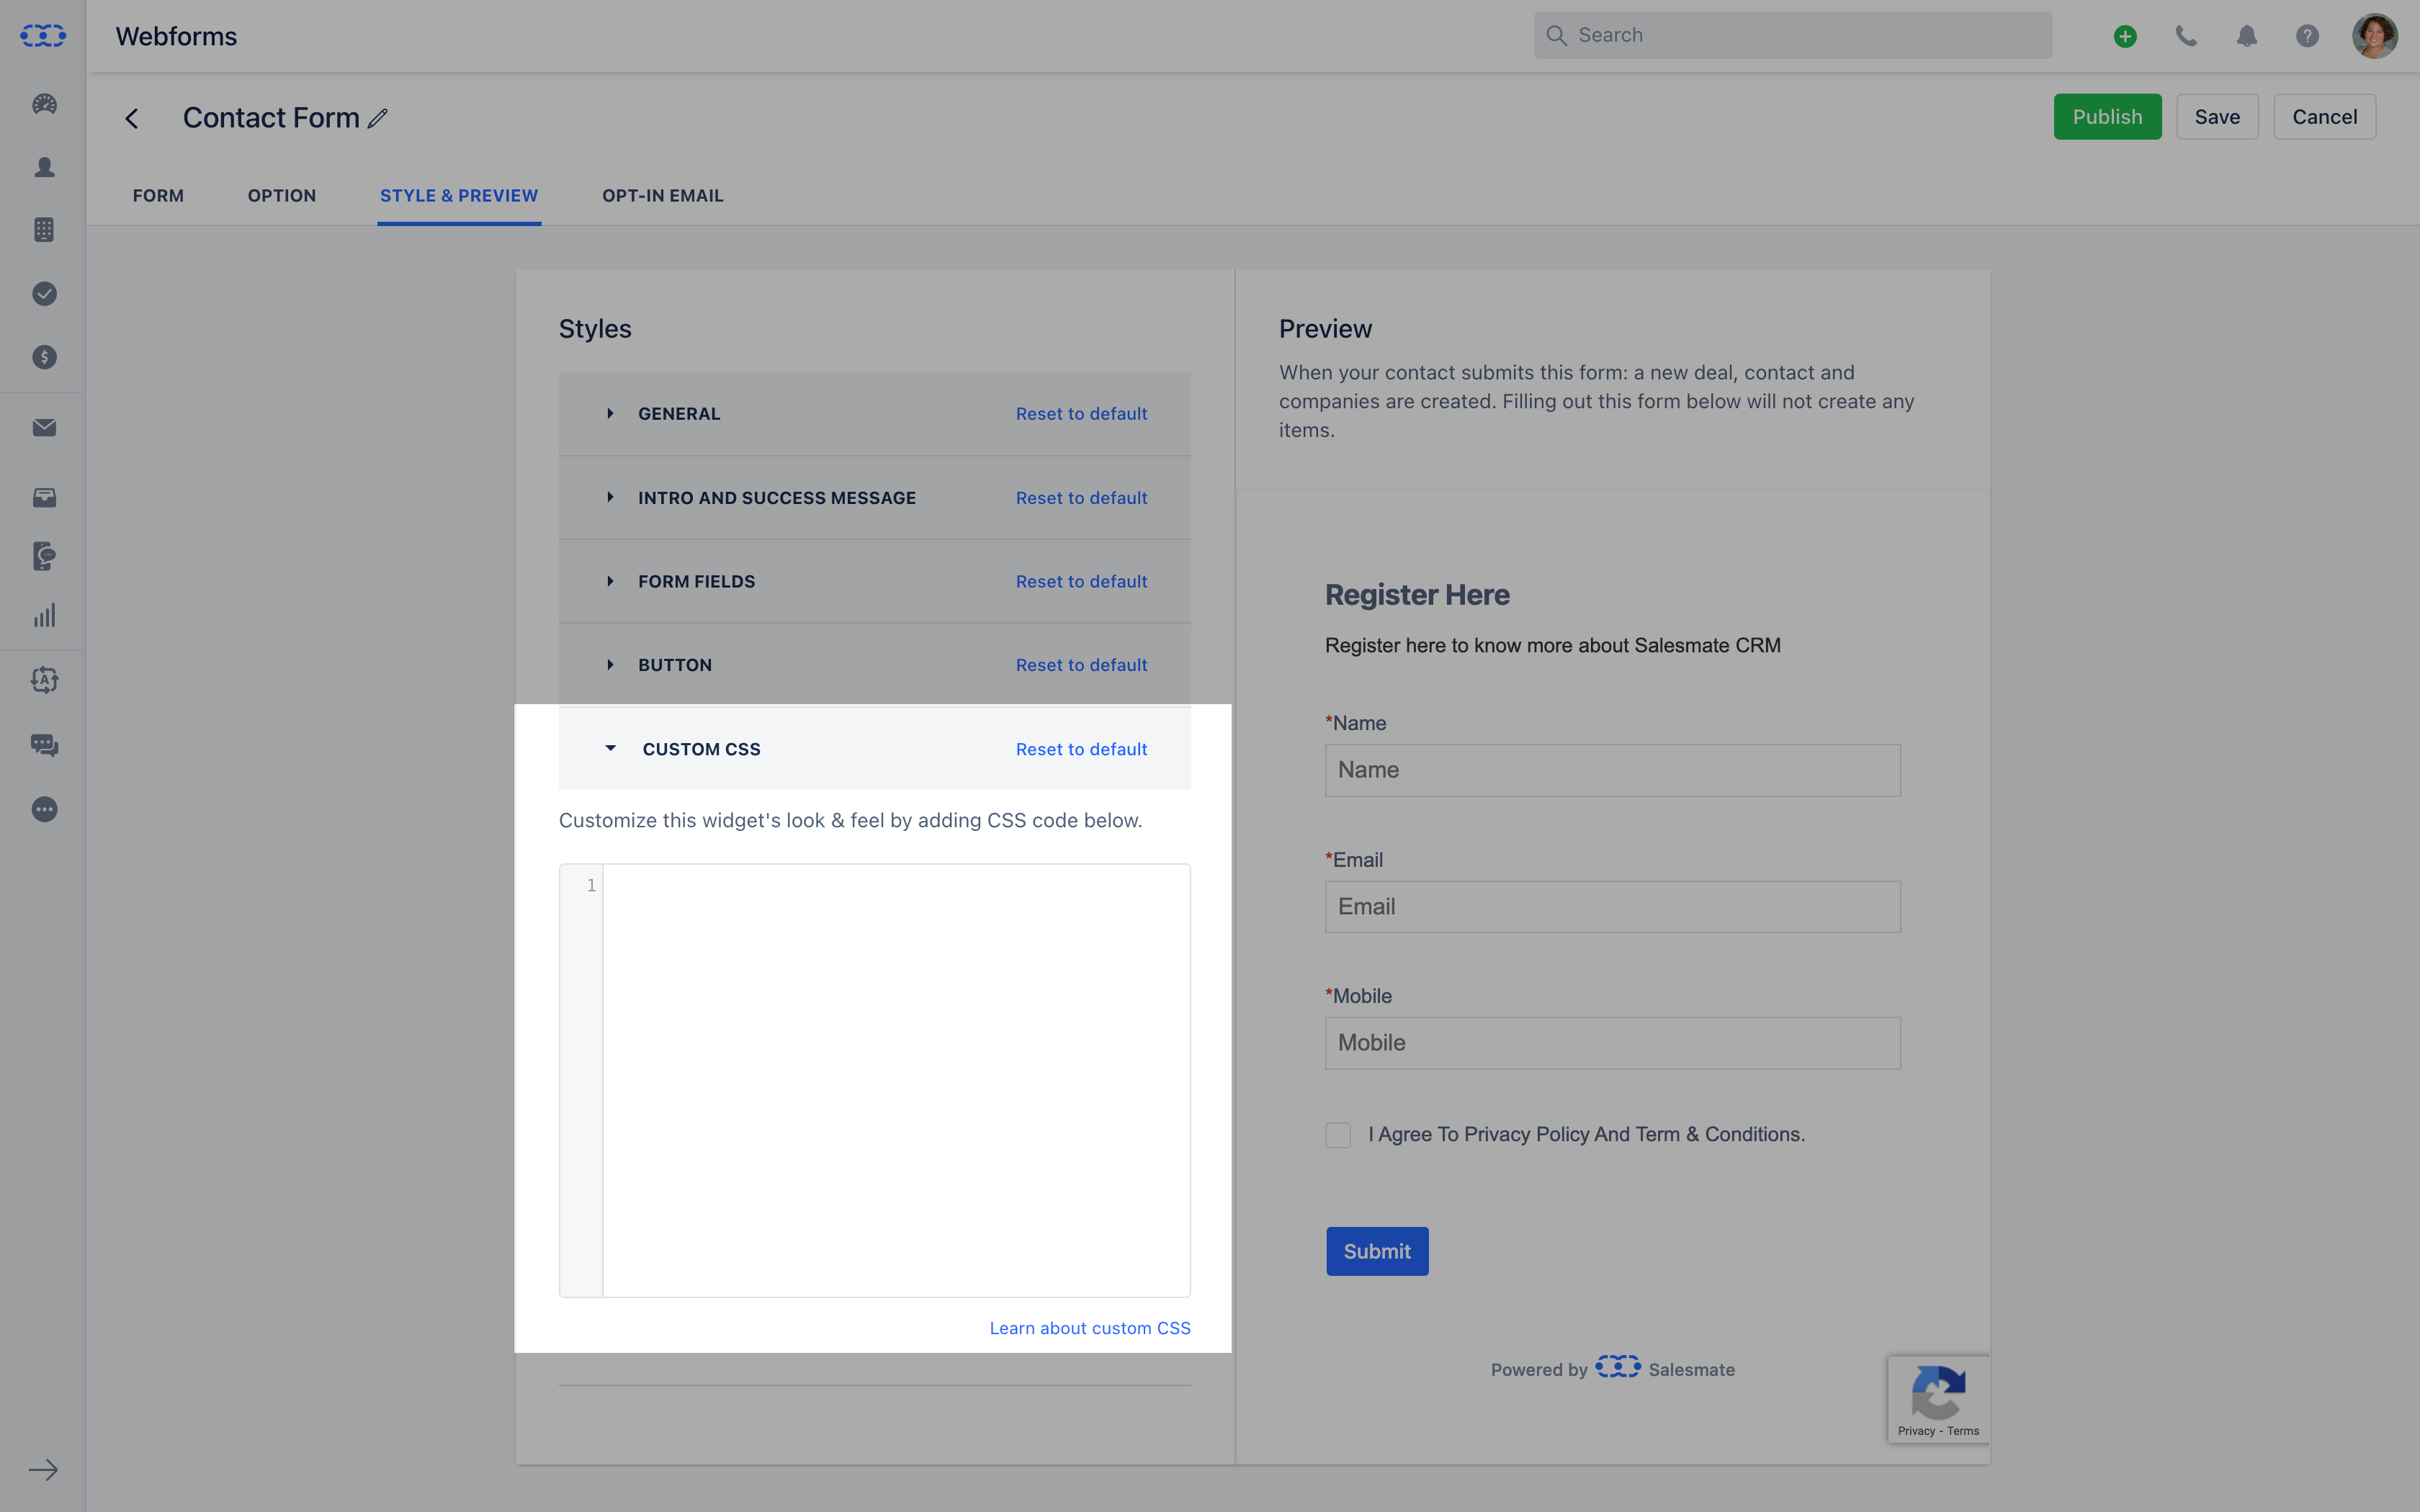Open notifications via the bell icon
2420x1512 pixels.
(x=2246, y=35)
